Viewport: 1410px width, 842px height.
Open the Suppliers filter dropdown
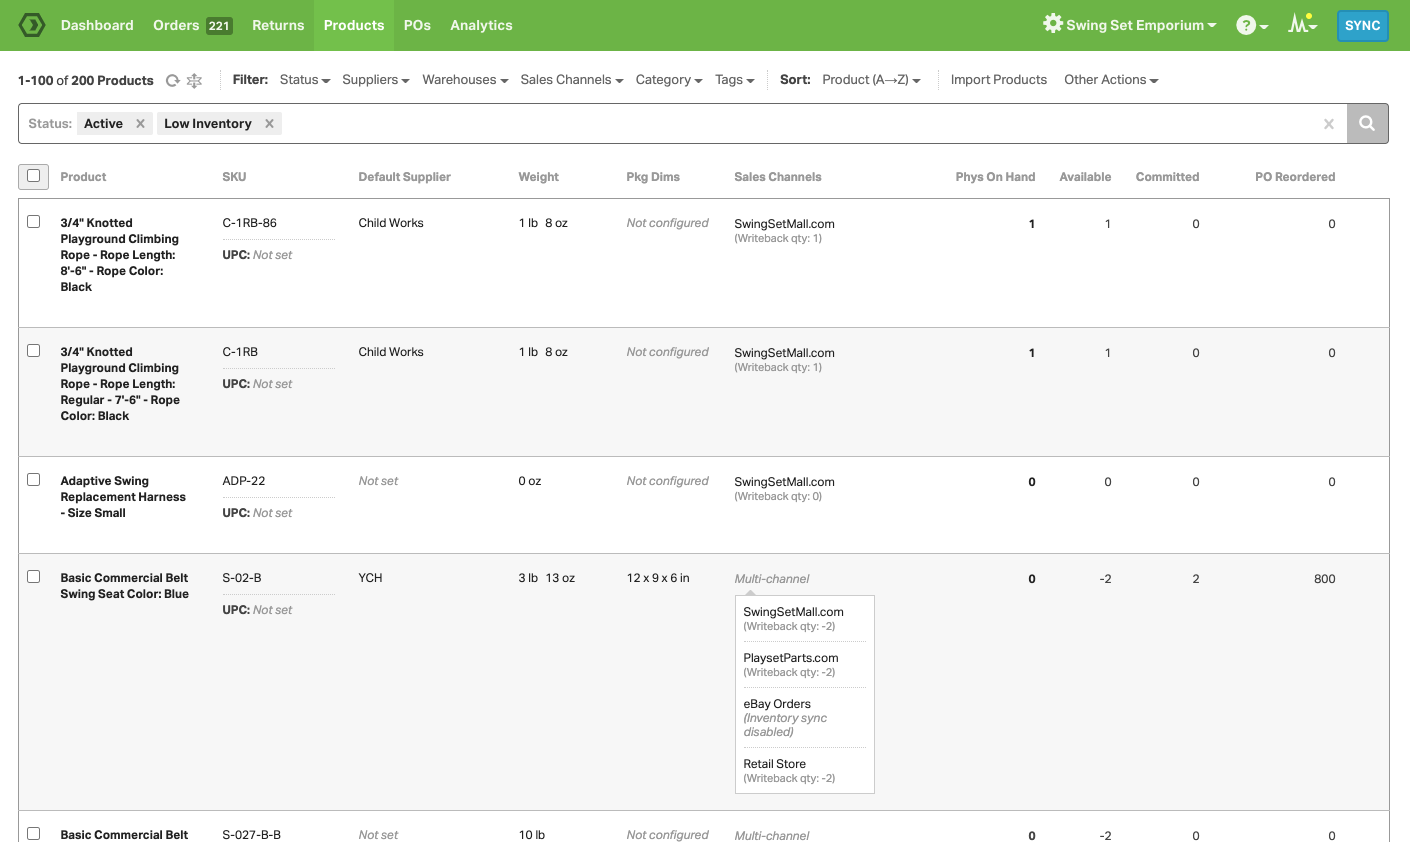tap(375, 79)
